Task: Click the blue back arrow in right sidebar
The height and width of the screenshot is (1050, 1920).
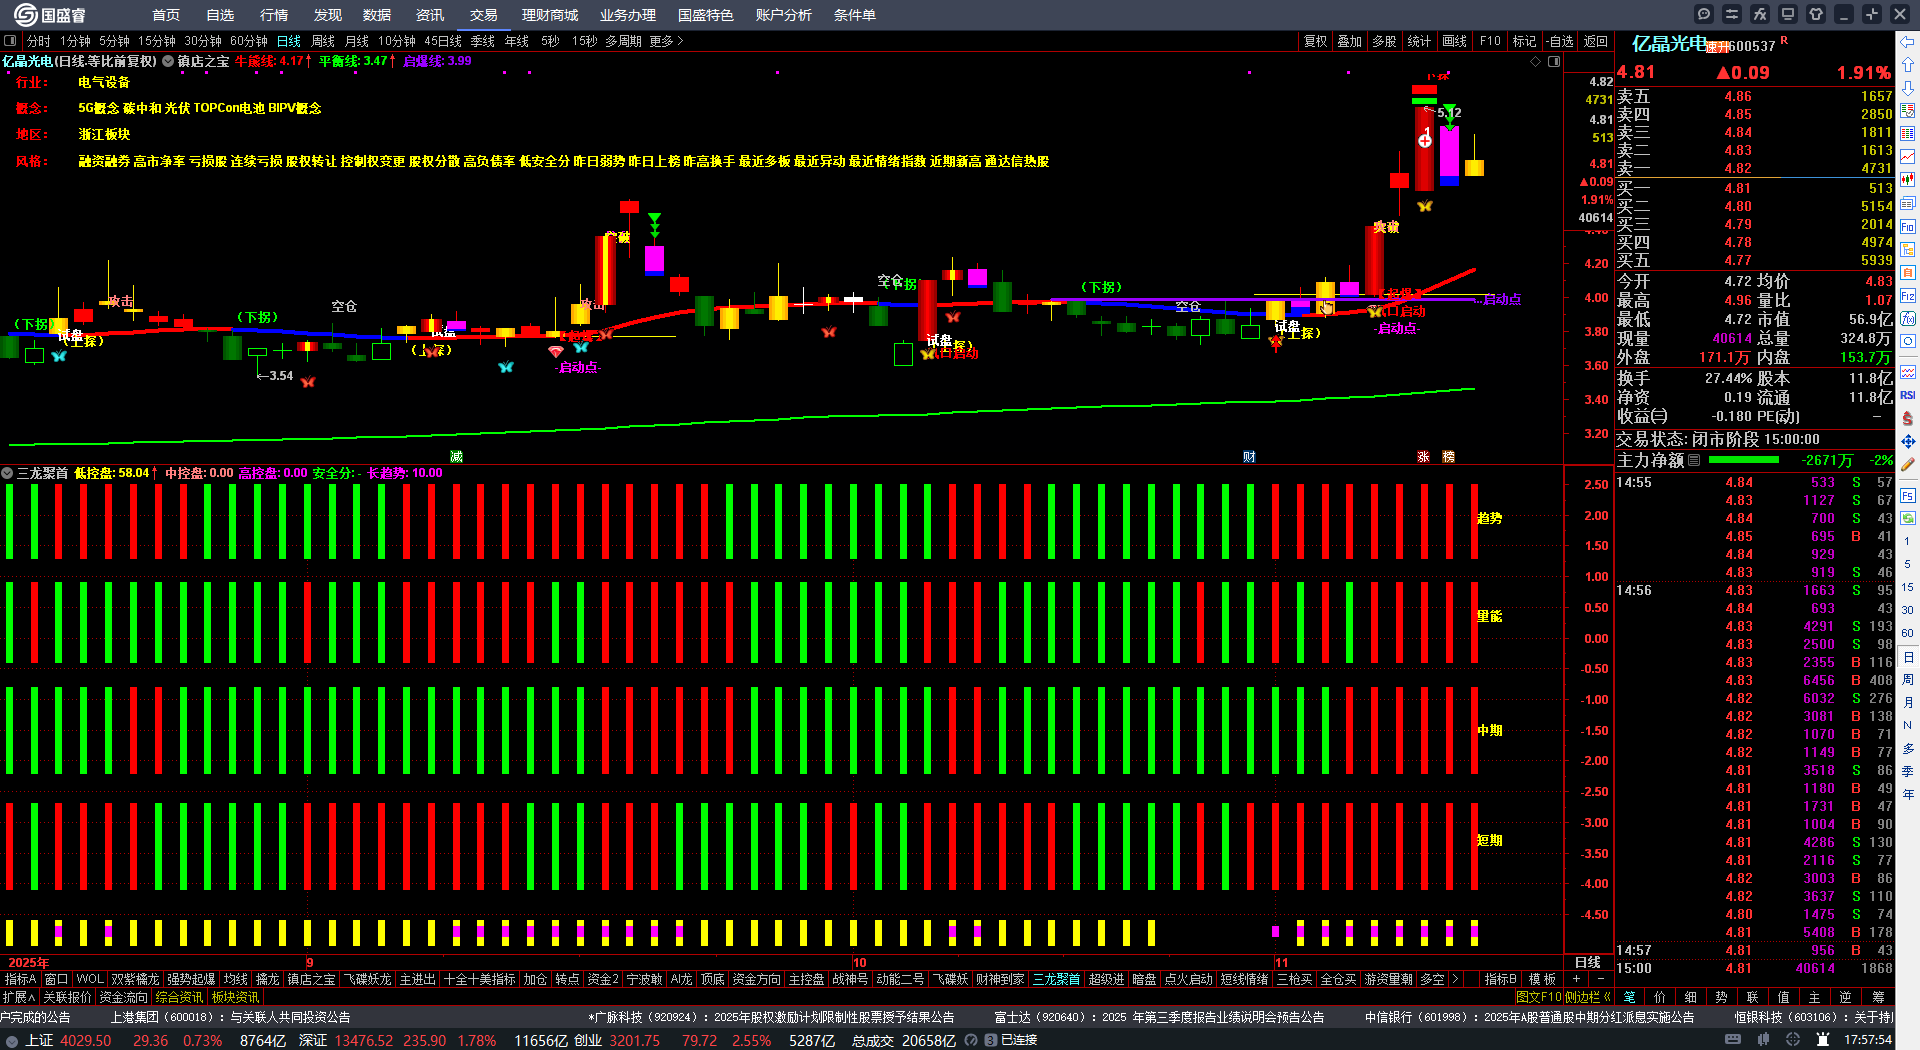Action: pyautogui.click(x=1908, y=42)
